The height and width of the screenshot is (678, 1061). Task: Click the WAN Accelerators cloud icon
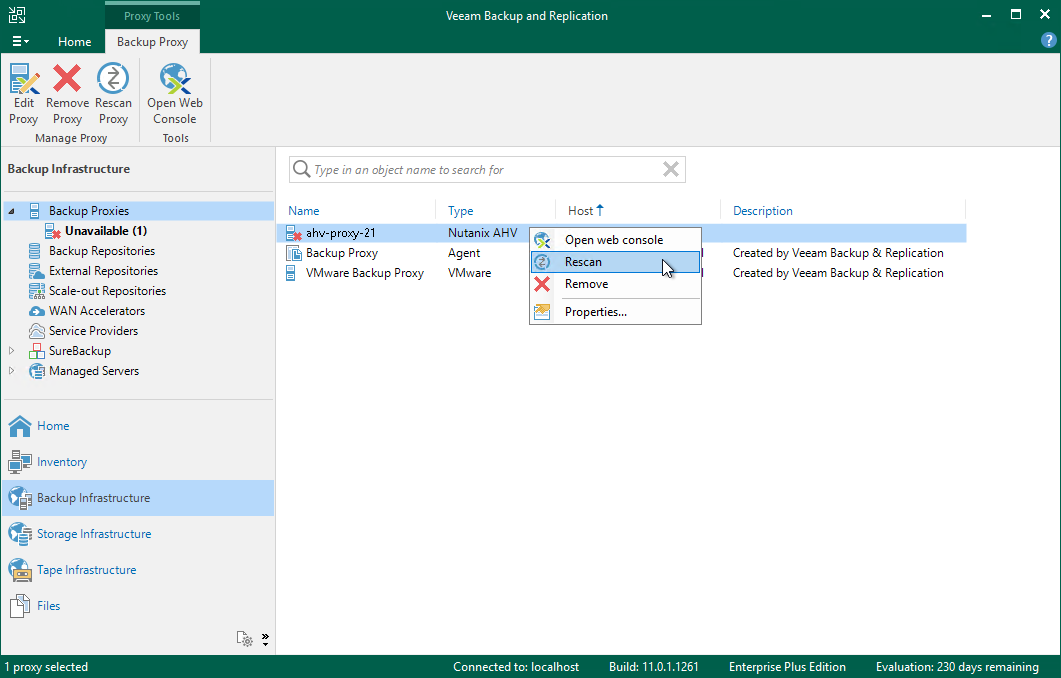[37, 311]
